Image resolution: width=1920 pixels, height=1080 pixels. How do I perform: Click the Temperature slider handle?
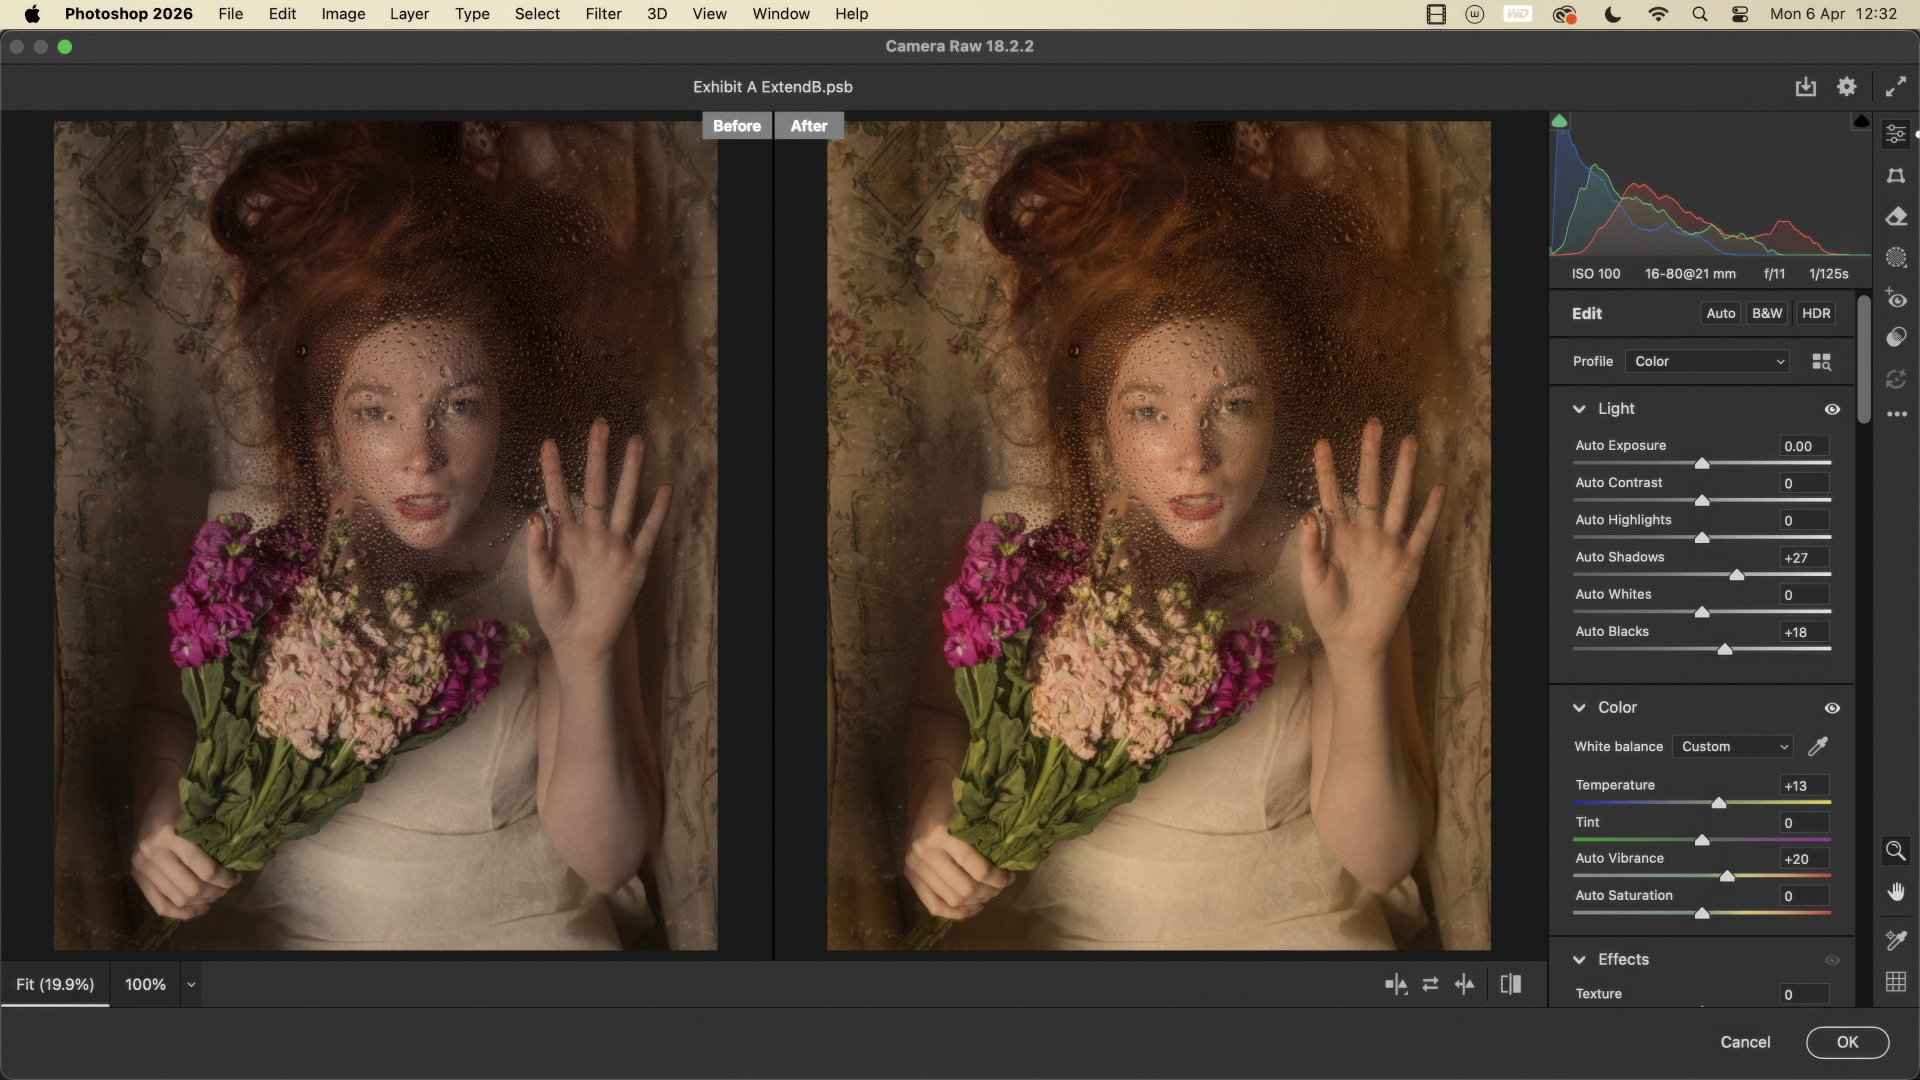click(1718, 803)
